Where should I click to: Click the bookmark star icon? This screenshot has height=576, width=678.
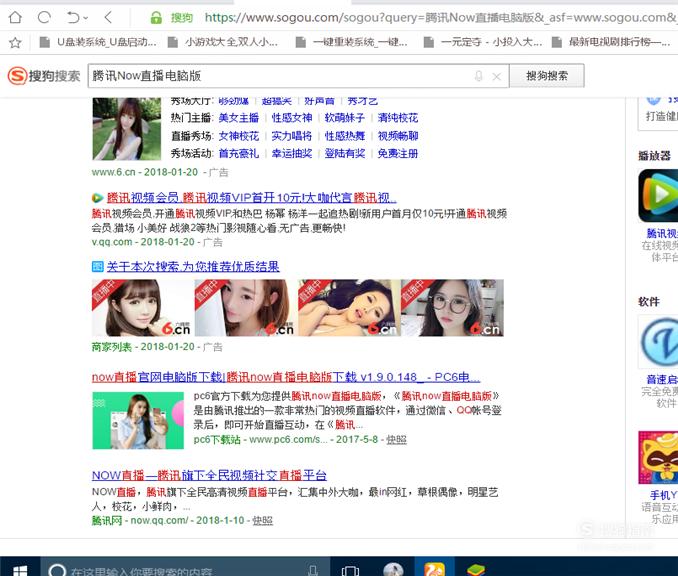[x=15, y=42]
